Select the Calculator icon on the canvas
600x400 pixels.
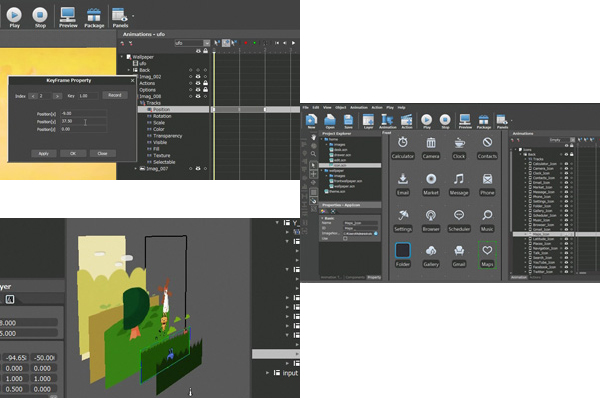403,146
